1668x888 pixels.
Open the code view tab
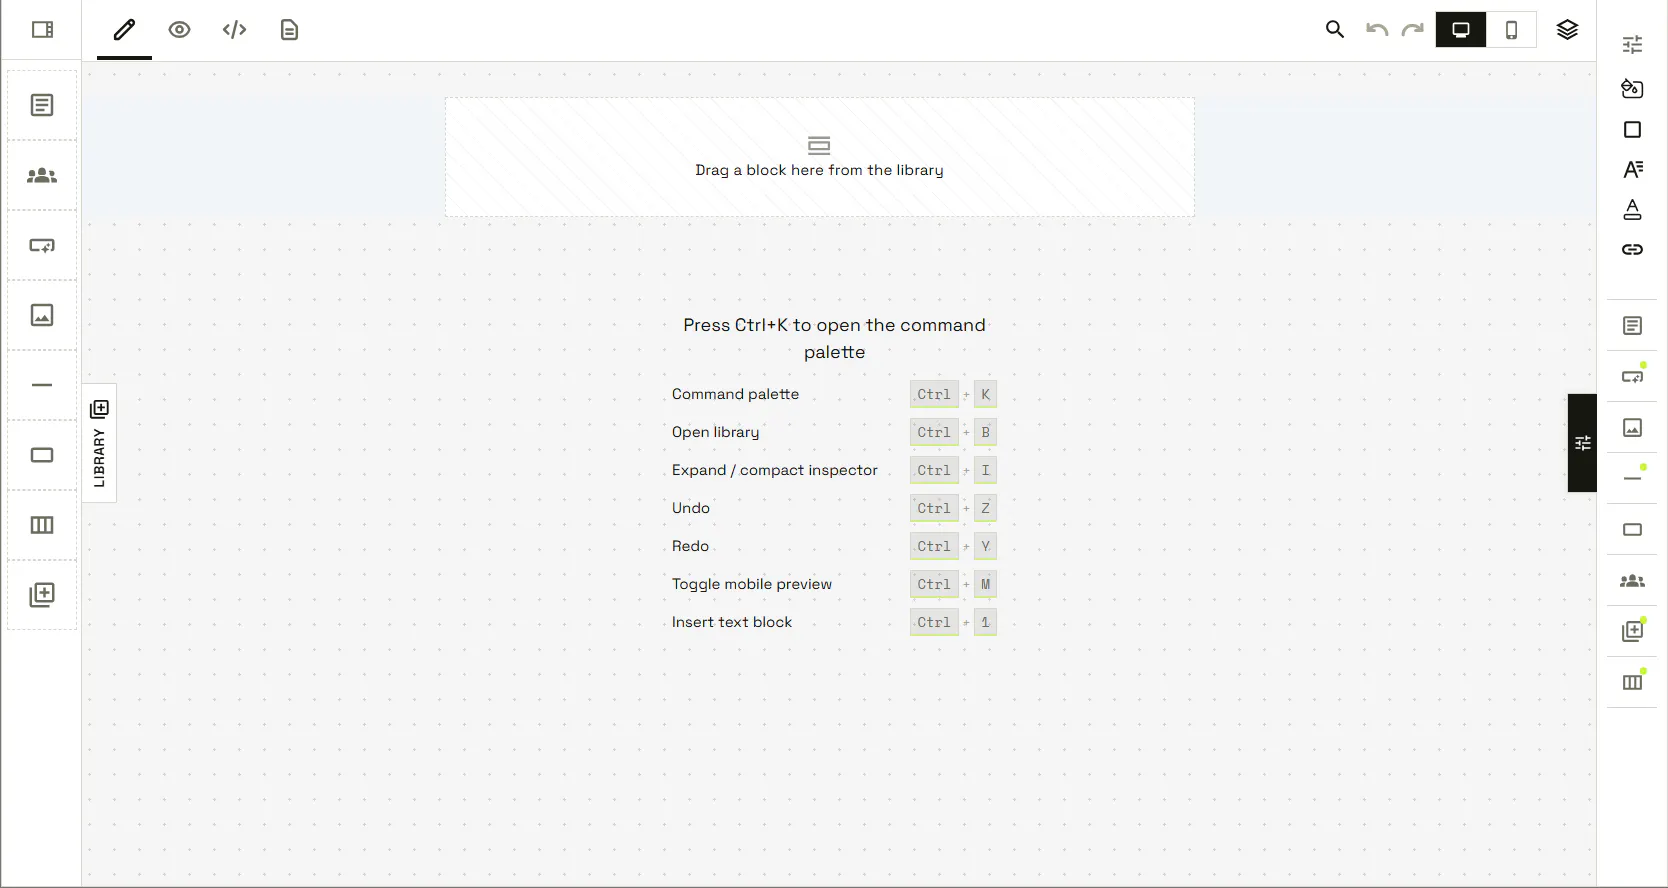[234, 30]
